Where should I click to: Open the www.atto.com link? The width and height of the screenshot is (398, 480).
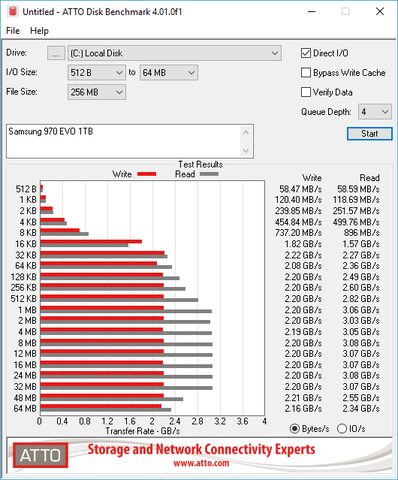click(x=201, y=463)
